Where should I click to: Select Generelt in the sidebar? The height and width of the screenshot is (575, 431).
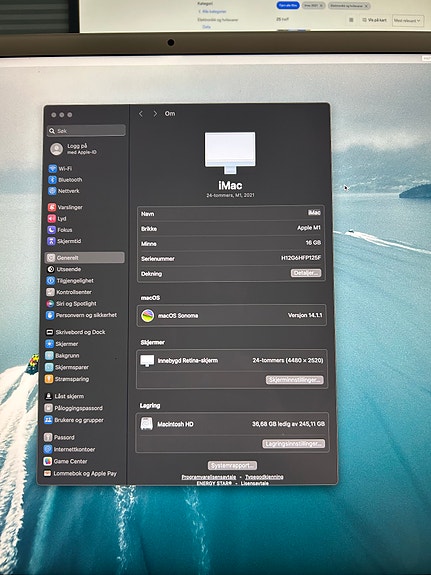(x=85, y=258)
